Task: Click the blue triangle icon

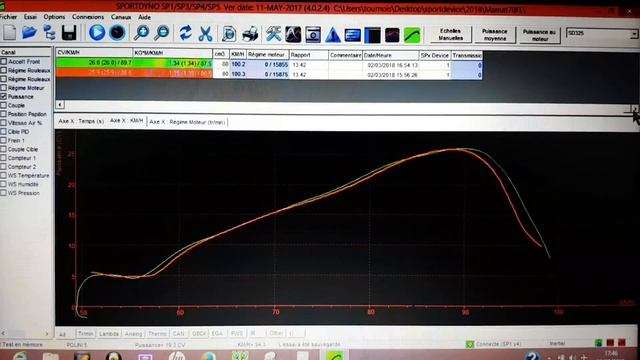Action: (x=333, y=35)
